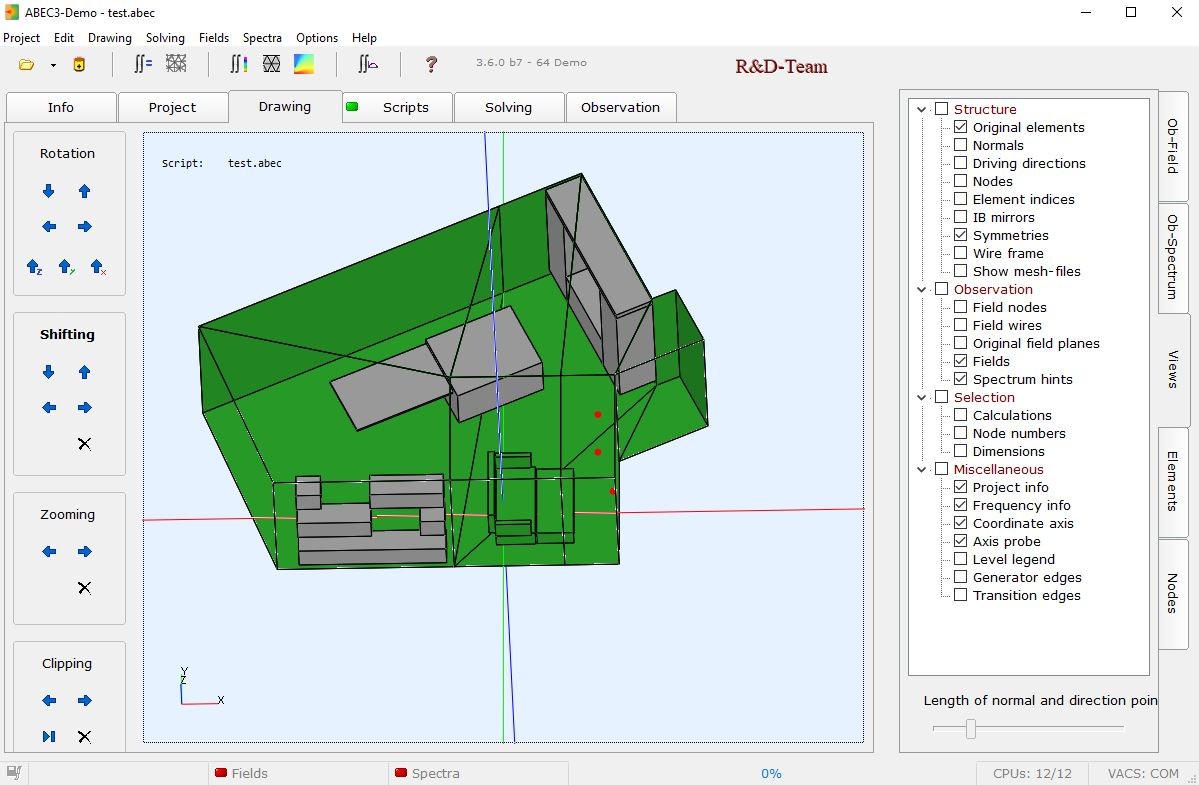This screenshot has height=785, width=1199.
Task: Click the Fields status bar button
Action: (x=242, y=774)
